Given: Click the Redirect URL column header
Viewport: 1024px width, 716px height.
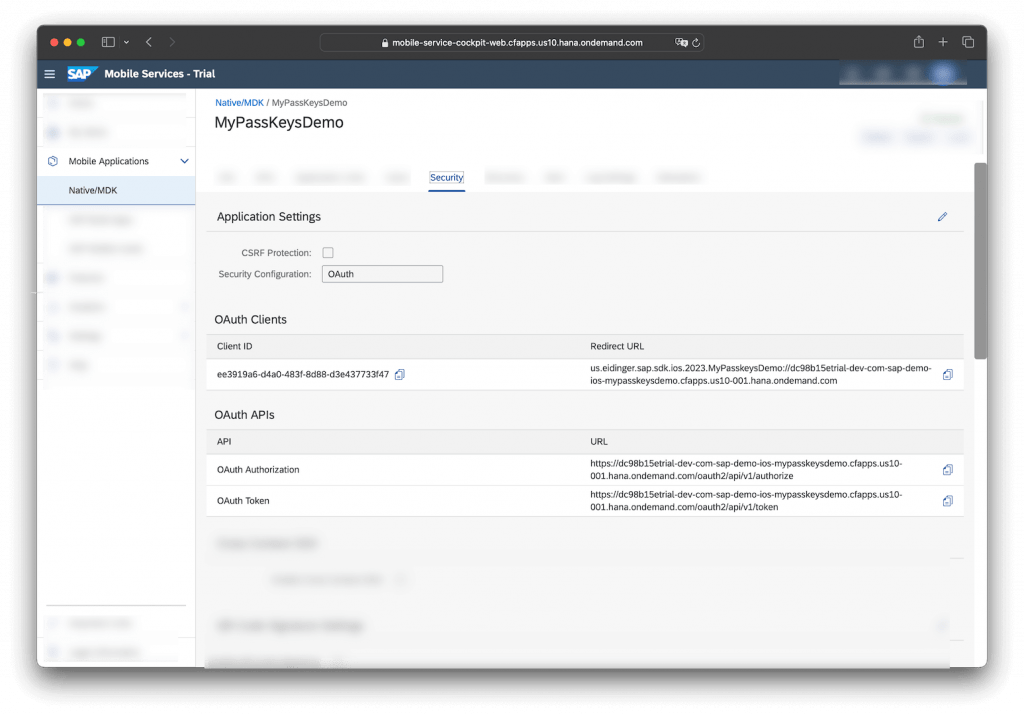Looking at the screenshot, I should click(617, 346).
